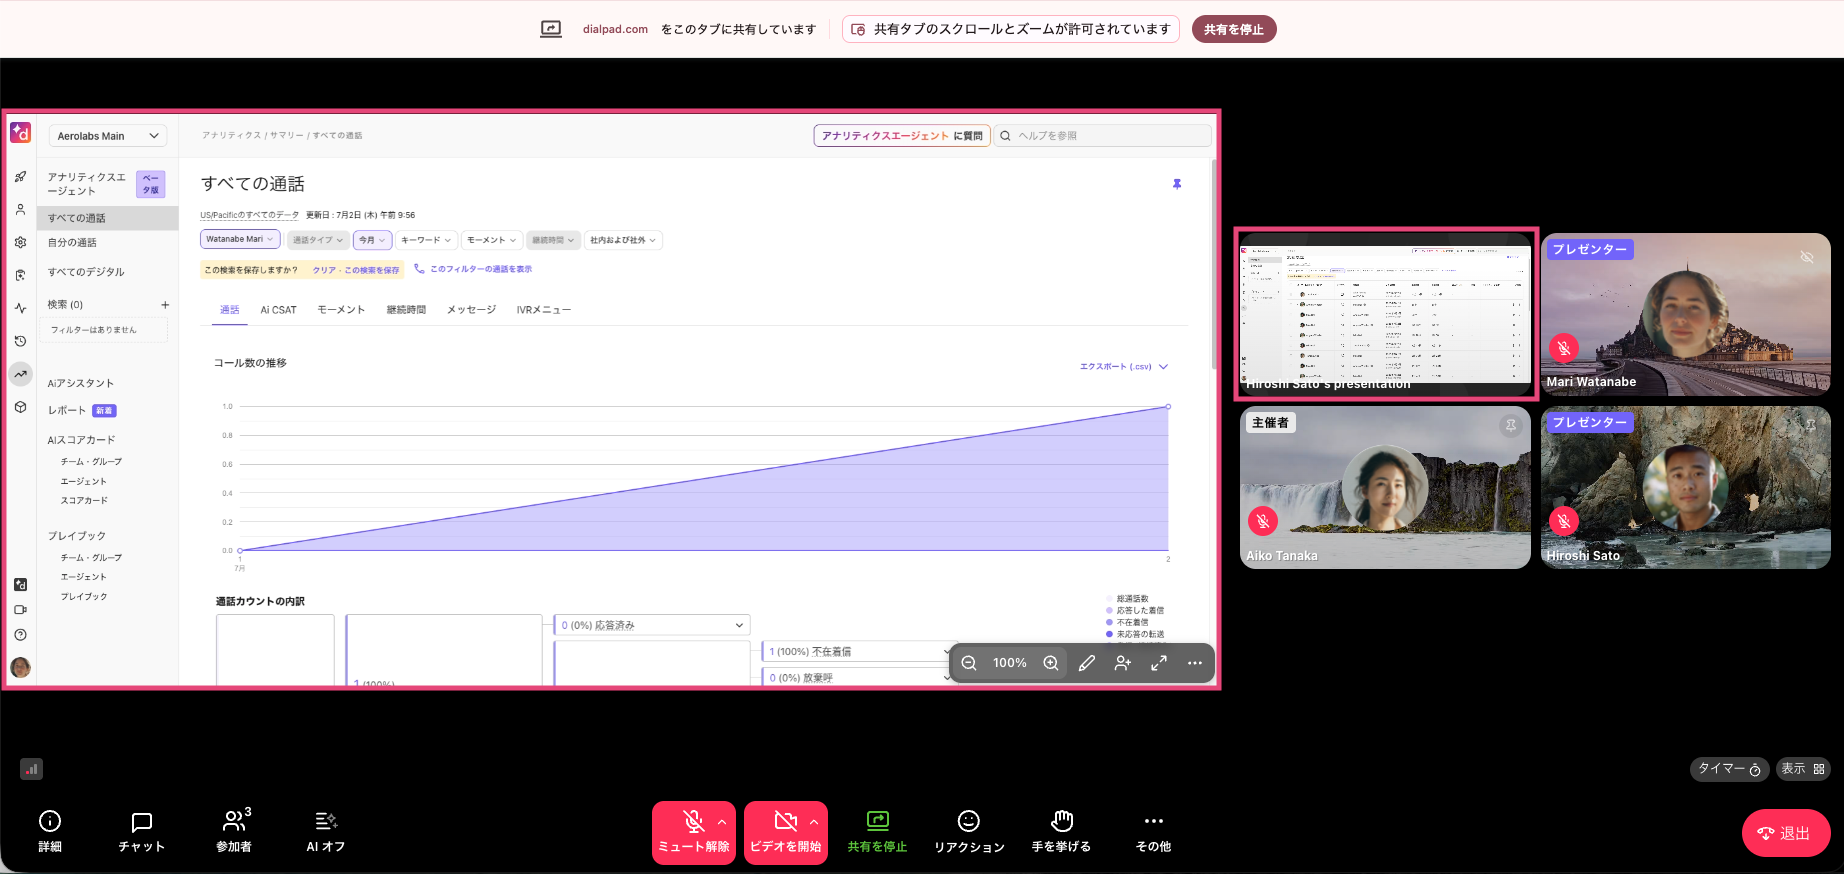The height and width of the screenshot is (874, 1844).
Task: Expand shared screen to fullscreen
Action: (1159, 663)
